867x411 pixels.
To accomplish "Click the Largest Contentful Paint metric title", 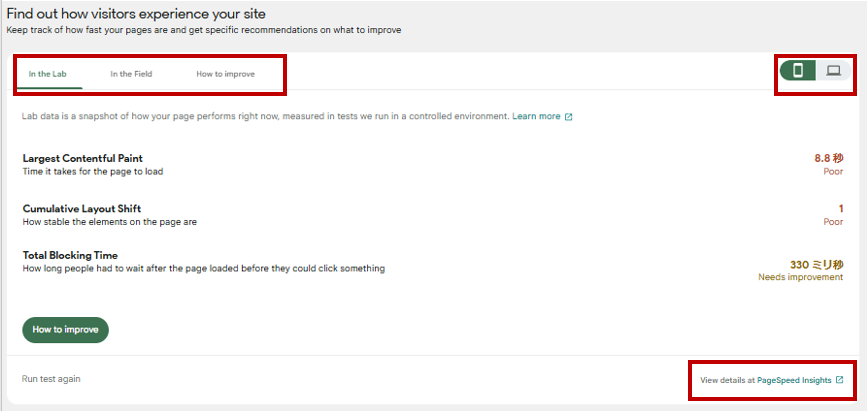I will pyautogui.click(x=82, y=158).
